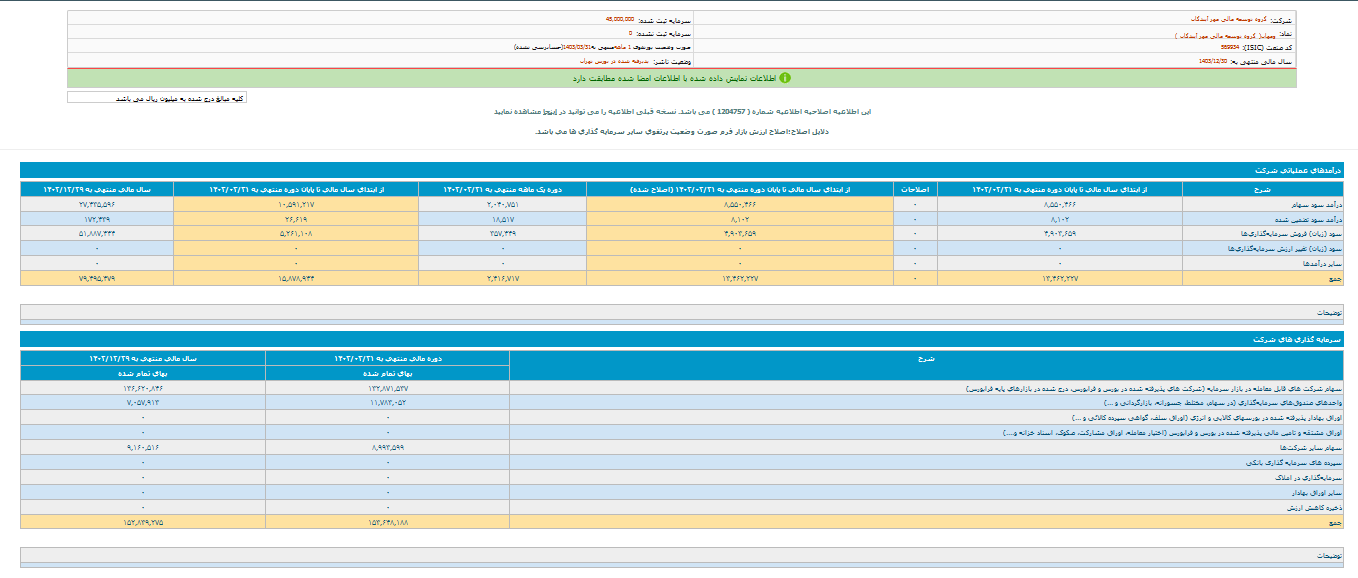Select the cell with value 51,887,434

pos(96,233)
